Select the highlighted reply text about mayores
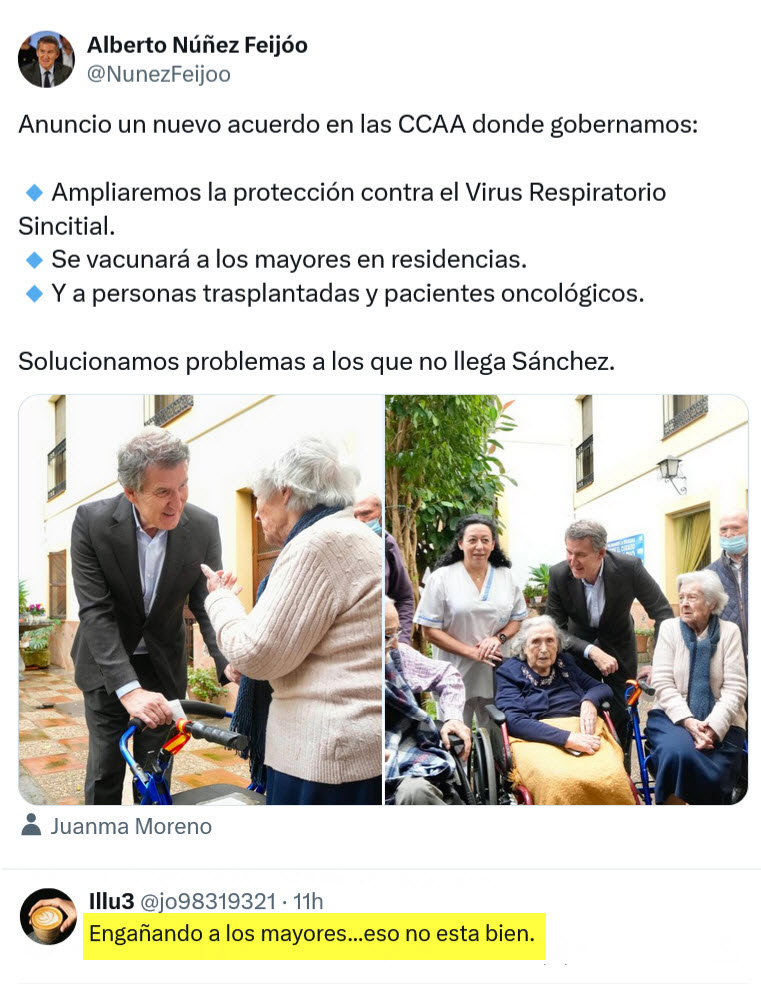The image size is (761, 985). pyautogui.click(x=312, y=933)
